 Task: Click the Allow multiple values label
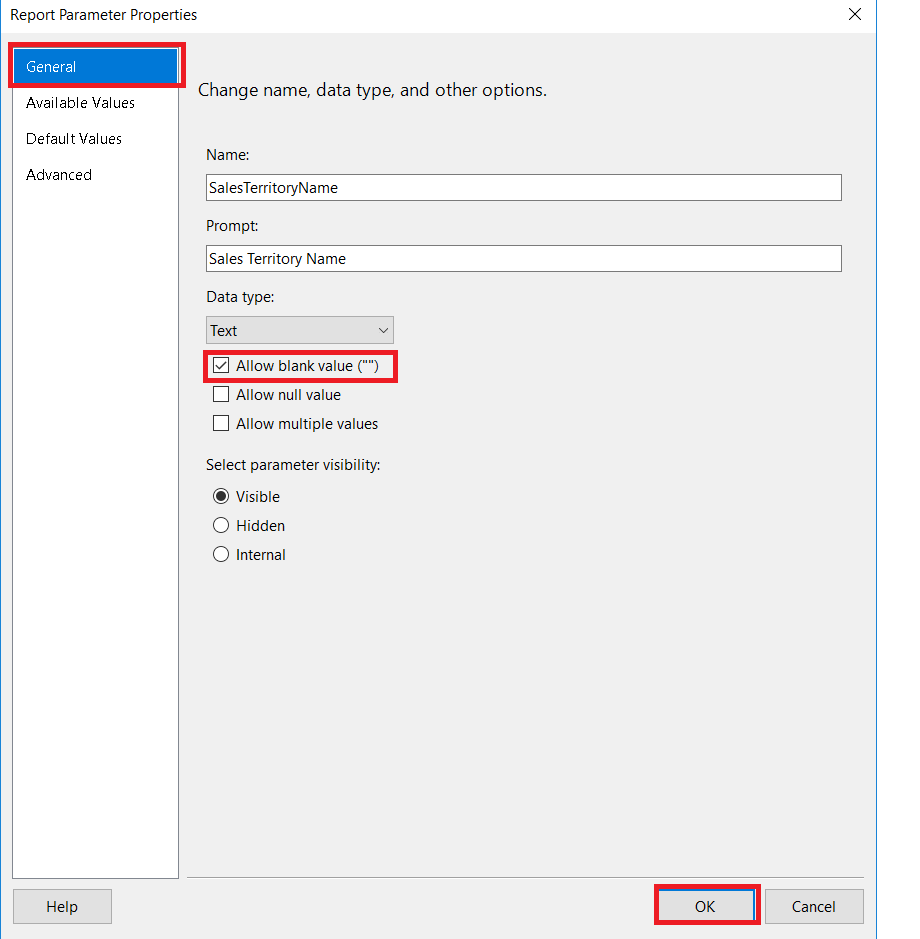(307, 424)
